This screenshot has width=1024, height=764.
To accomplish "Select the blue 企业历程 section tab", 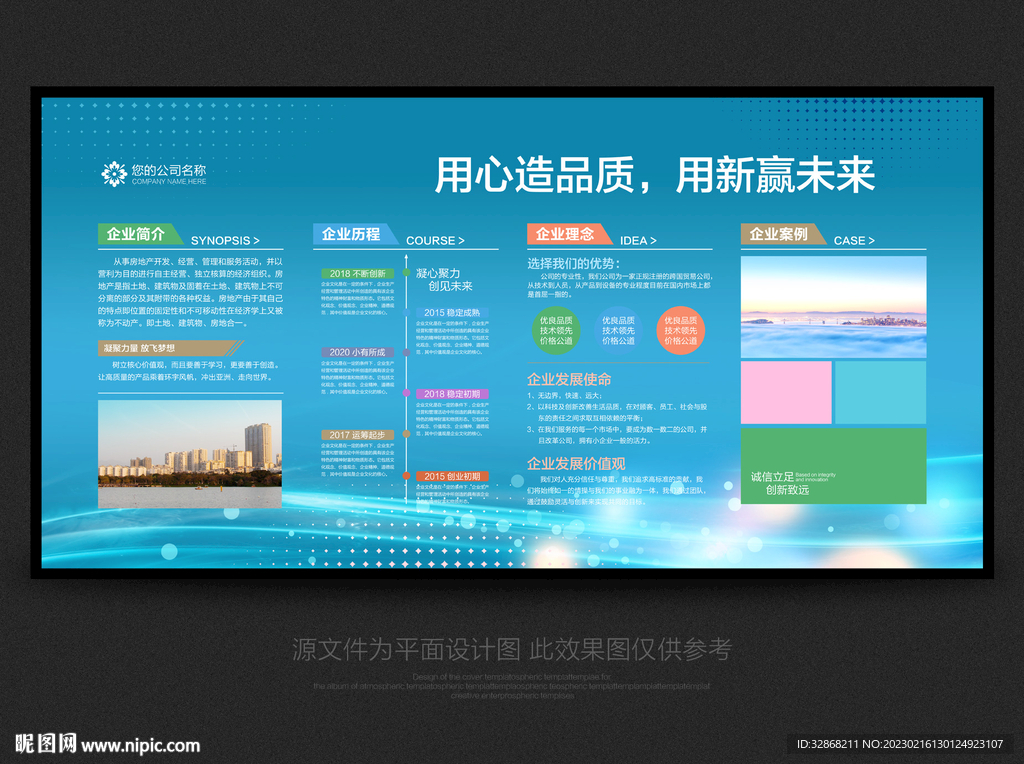I will pos(355,234).
